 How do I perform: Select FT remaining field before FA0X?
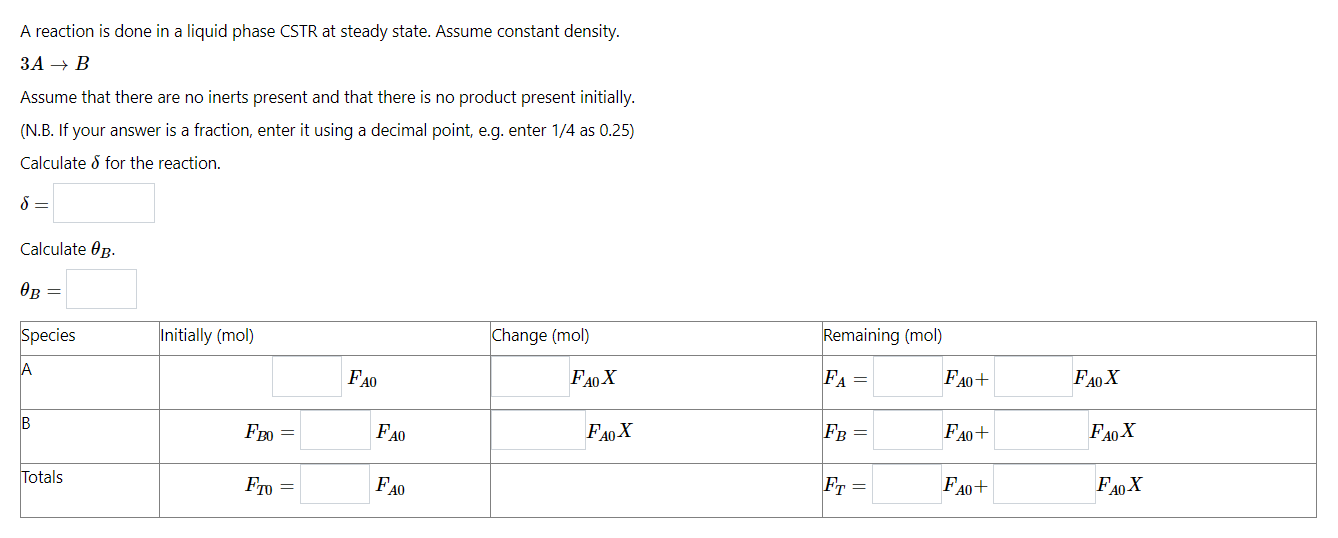click(x=1044, y=485)
